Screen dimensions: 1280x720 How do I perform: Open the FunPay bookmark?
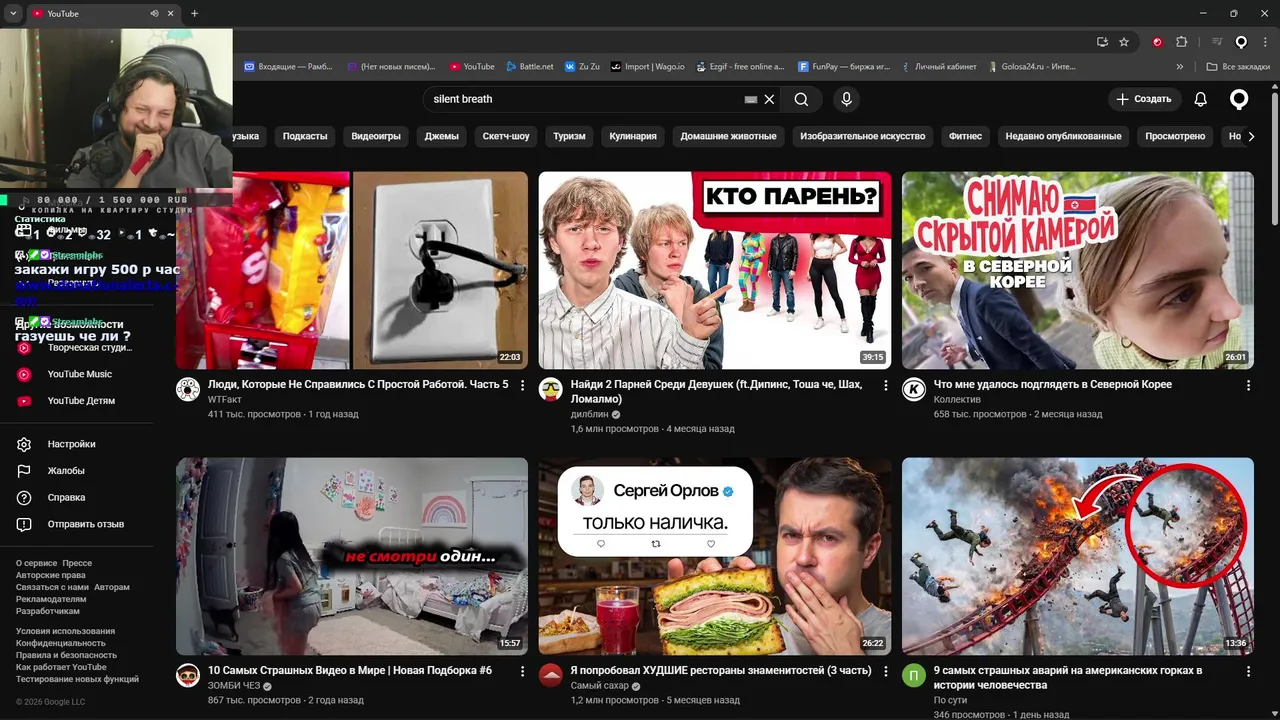coord(844,67)
